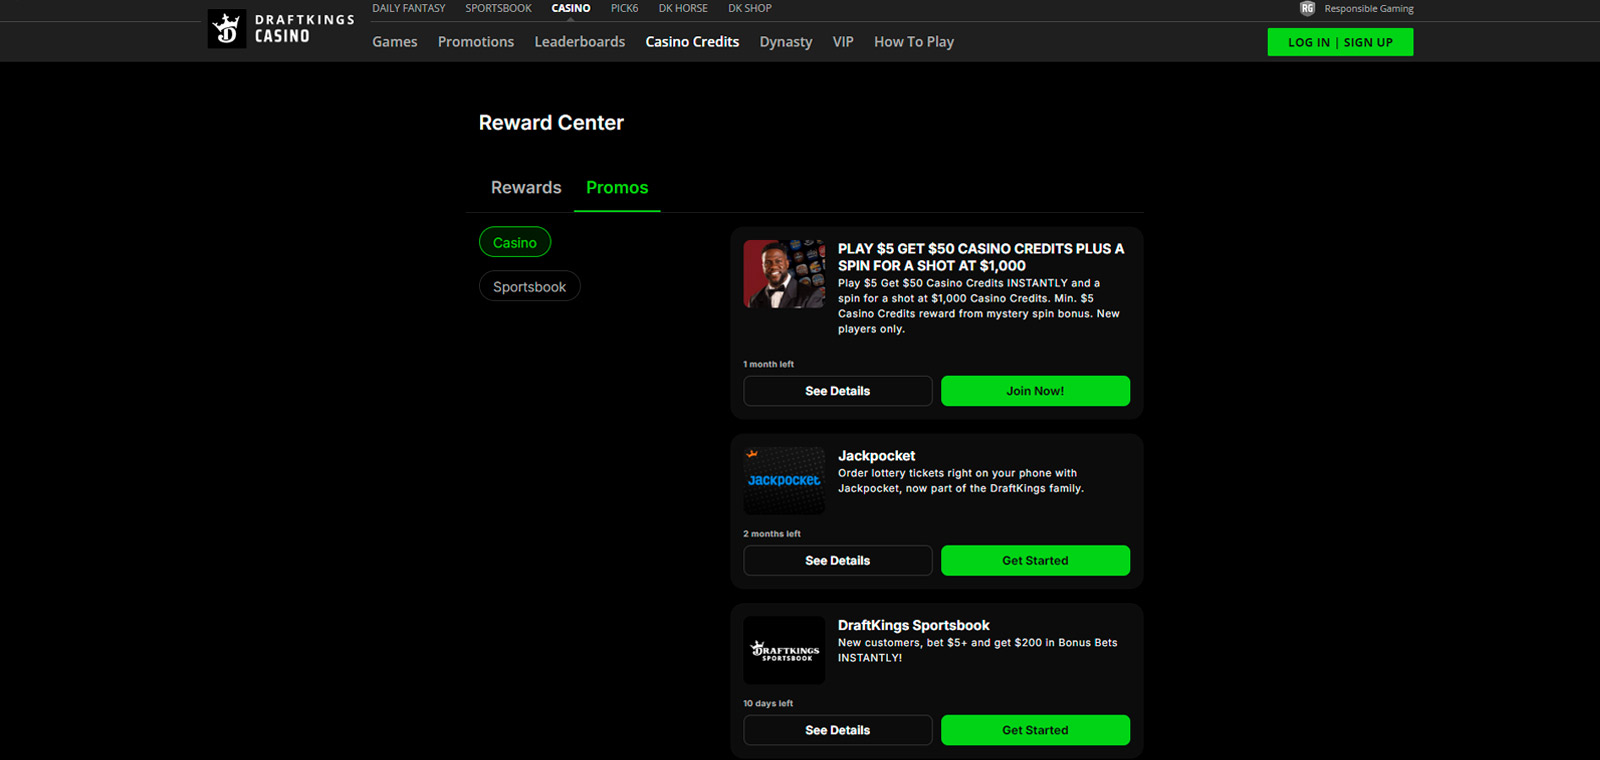Click Get Started on Jackpocket promo
1600x760 pixels.
click(1035, 561)
